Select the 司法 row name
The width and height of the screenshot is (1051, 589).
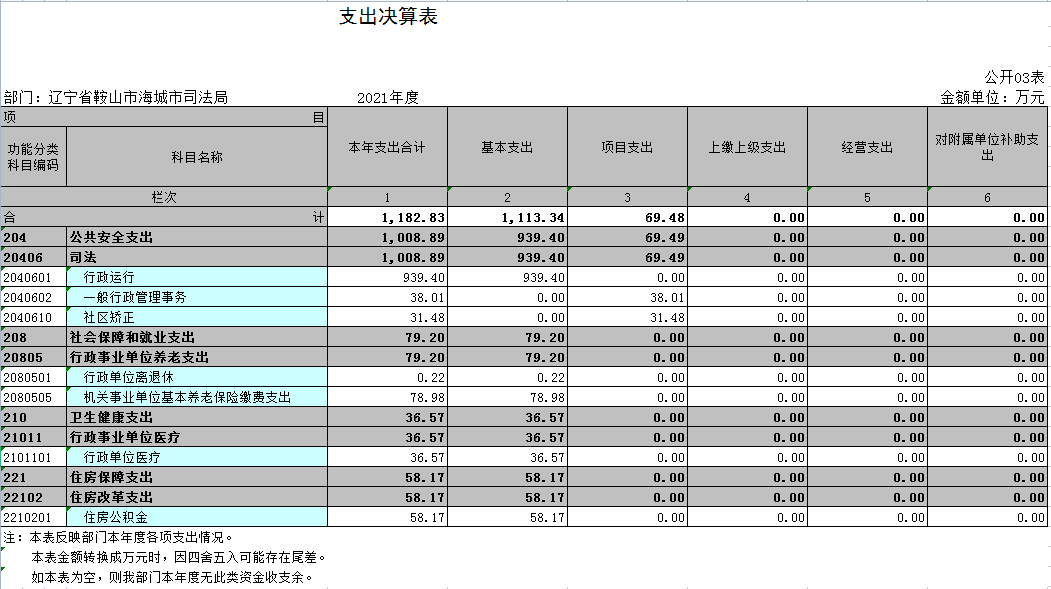click(197, 257)
